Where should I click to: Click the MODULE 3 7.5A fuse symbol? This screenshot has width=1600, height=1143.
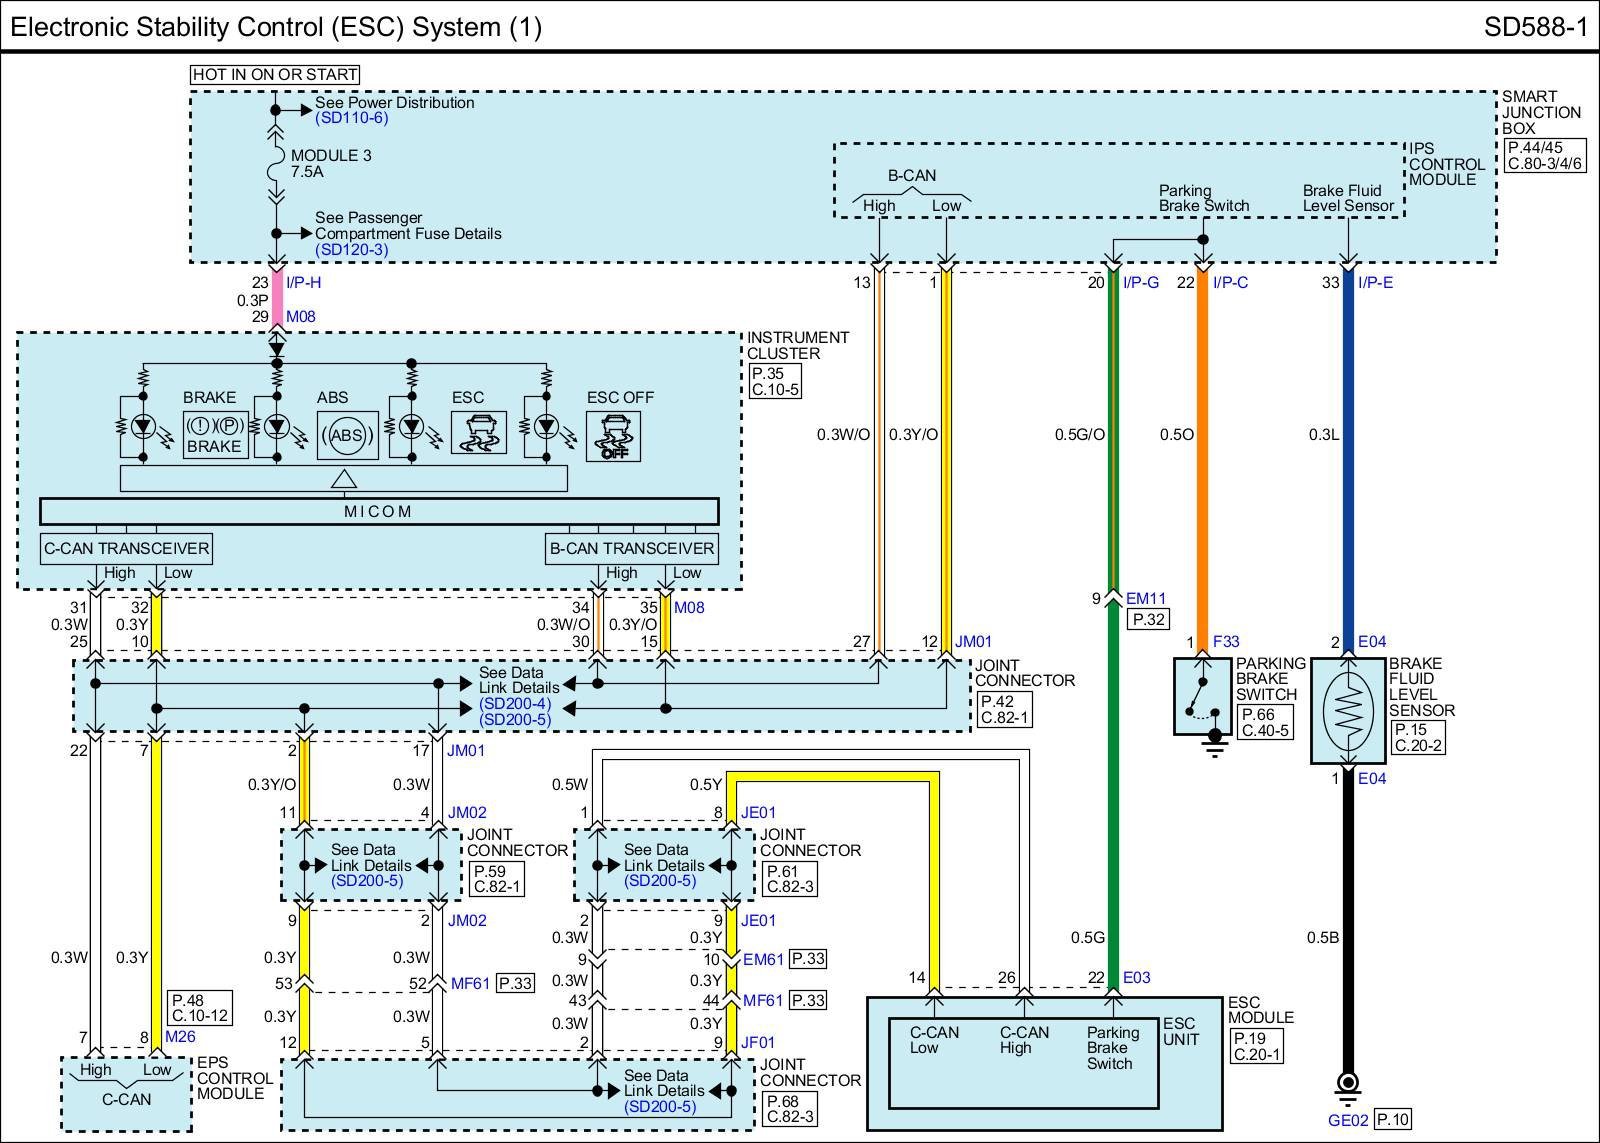[276, 164]
